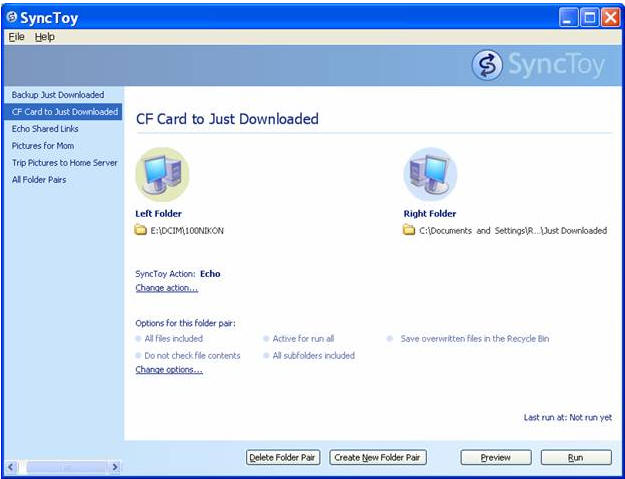Select the Echo Shared Links folder pair
Screen dimensions: 625x479
click(45, 129)
